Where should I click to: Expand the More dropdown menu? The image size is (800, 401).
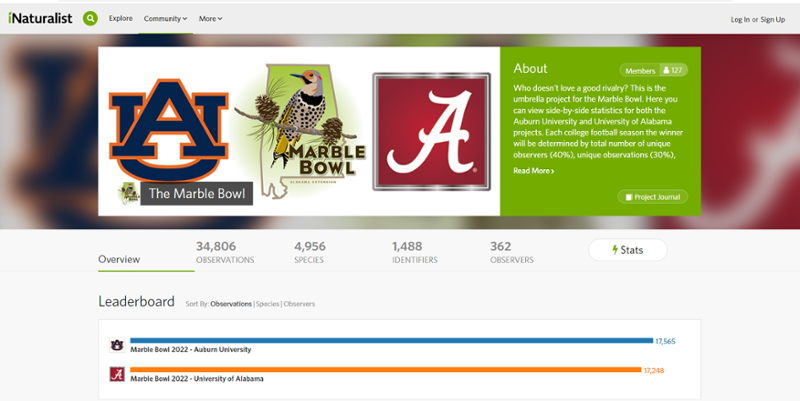[x=210, y=19]
